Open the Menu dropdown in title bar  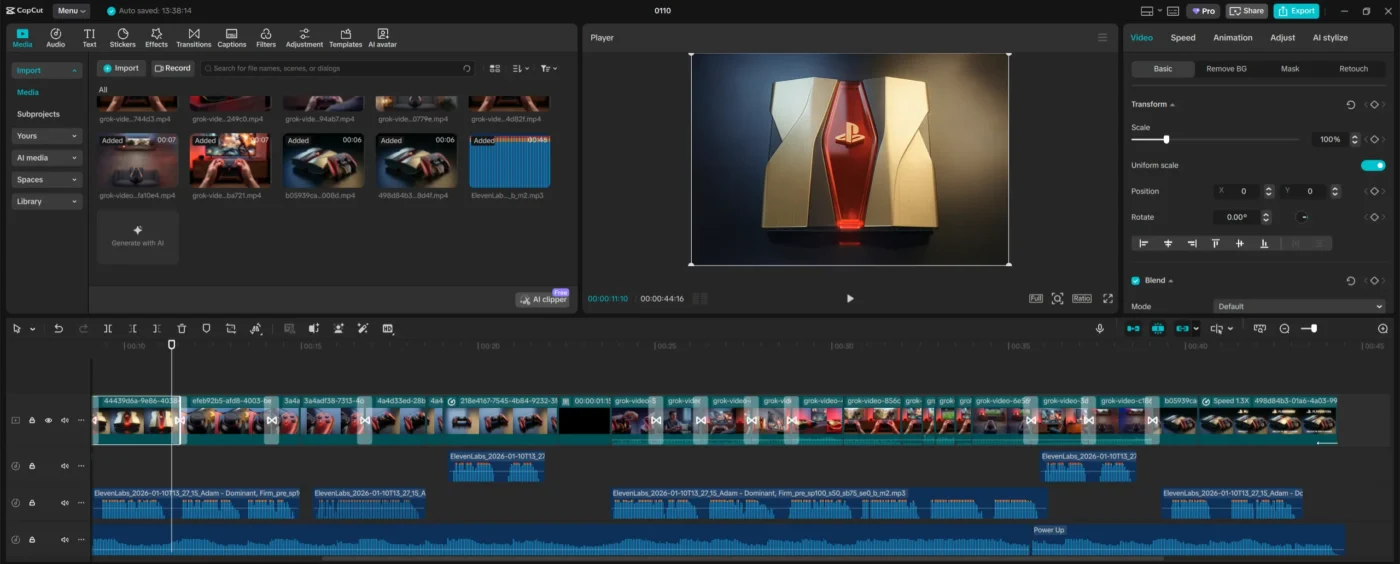point(71,11)
